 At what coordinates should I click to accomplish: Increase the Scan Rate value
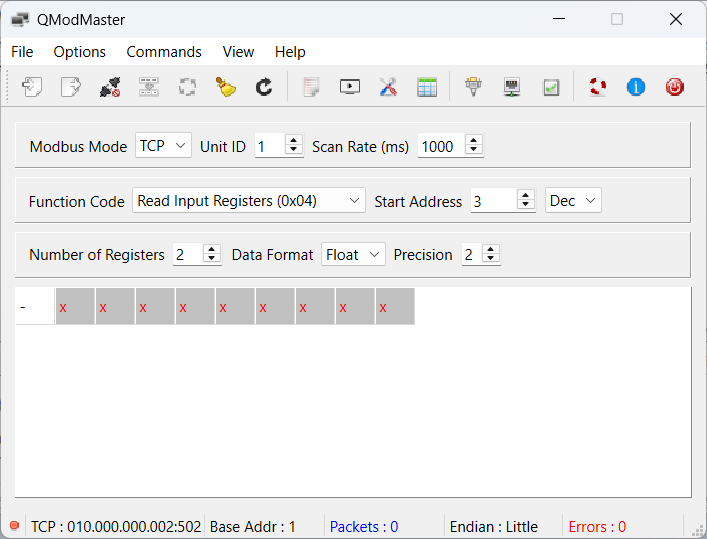[473, 140]
